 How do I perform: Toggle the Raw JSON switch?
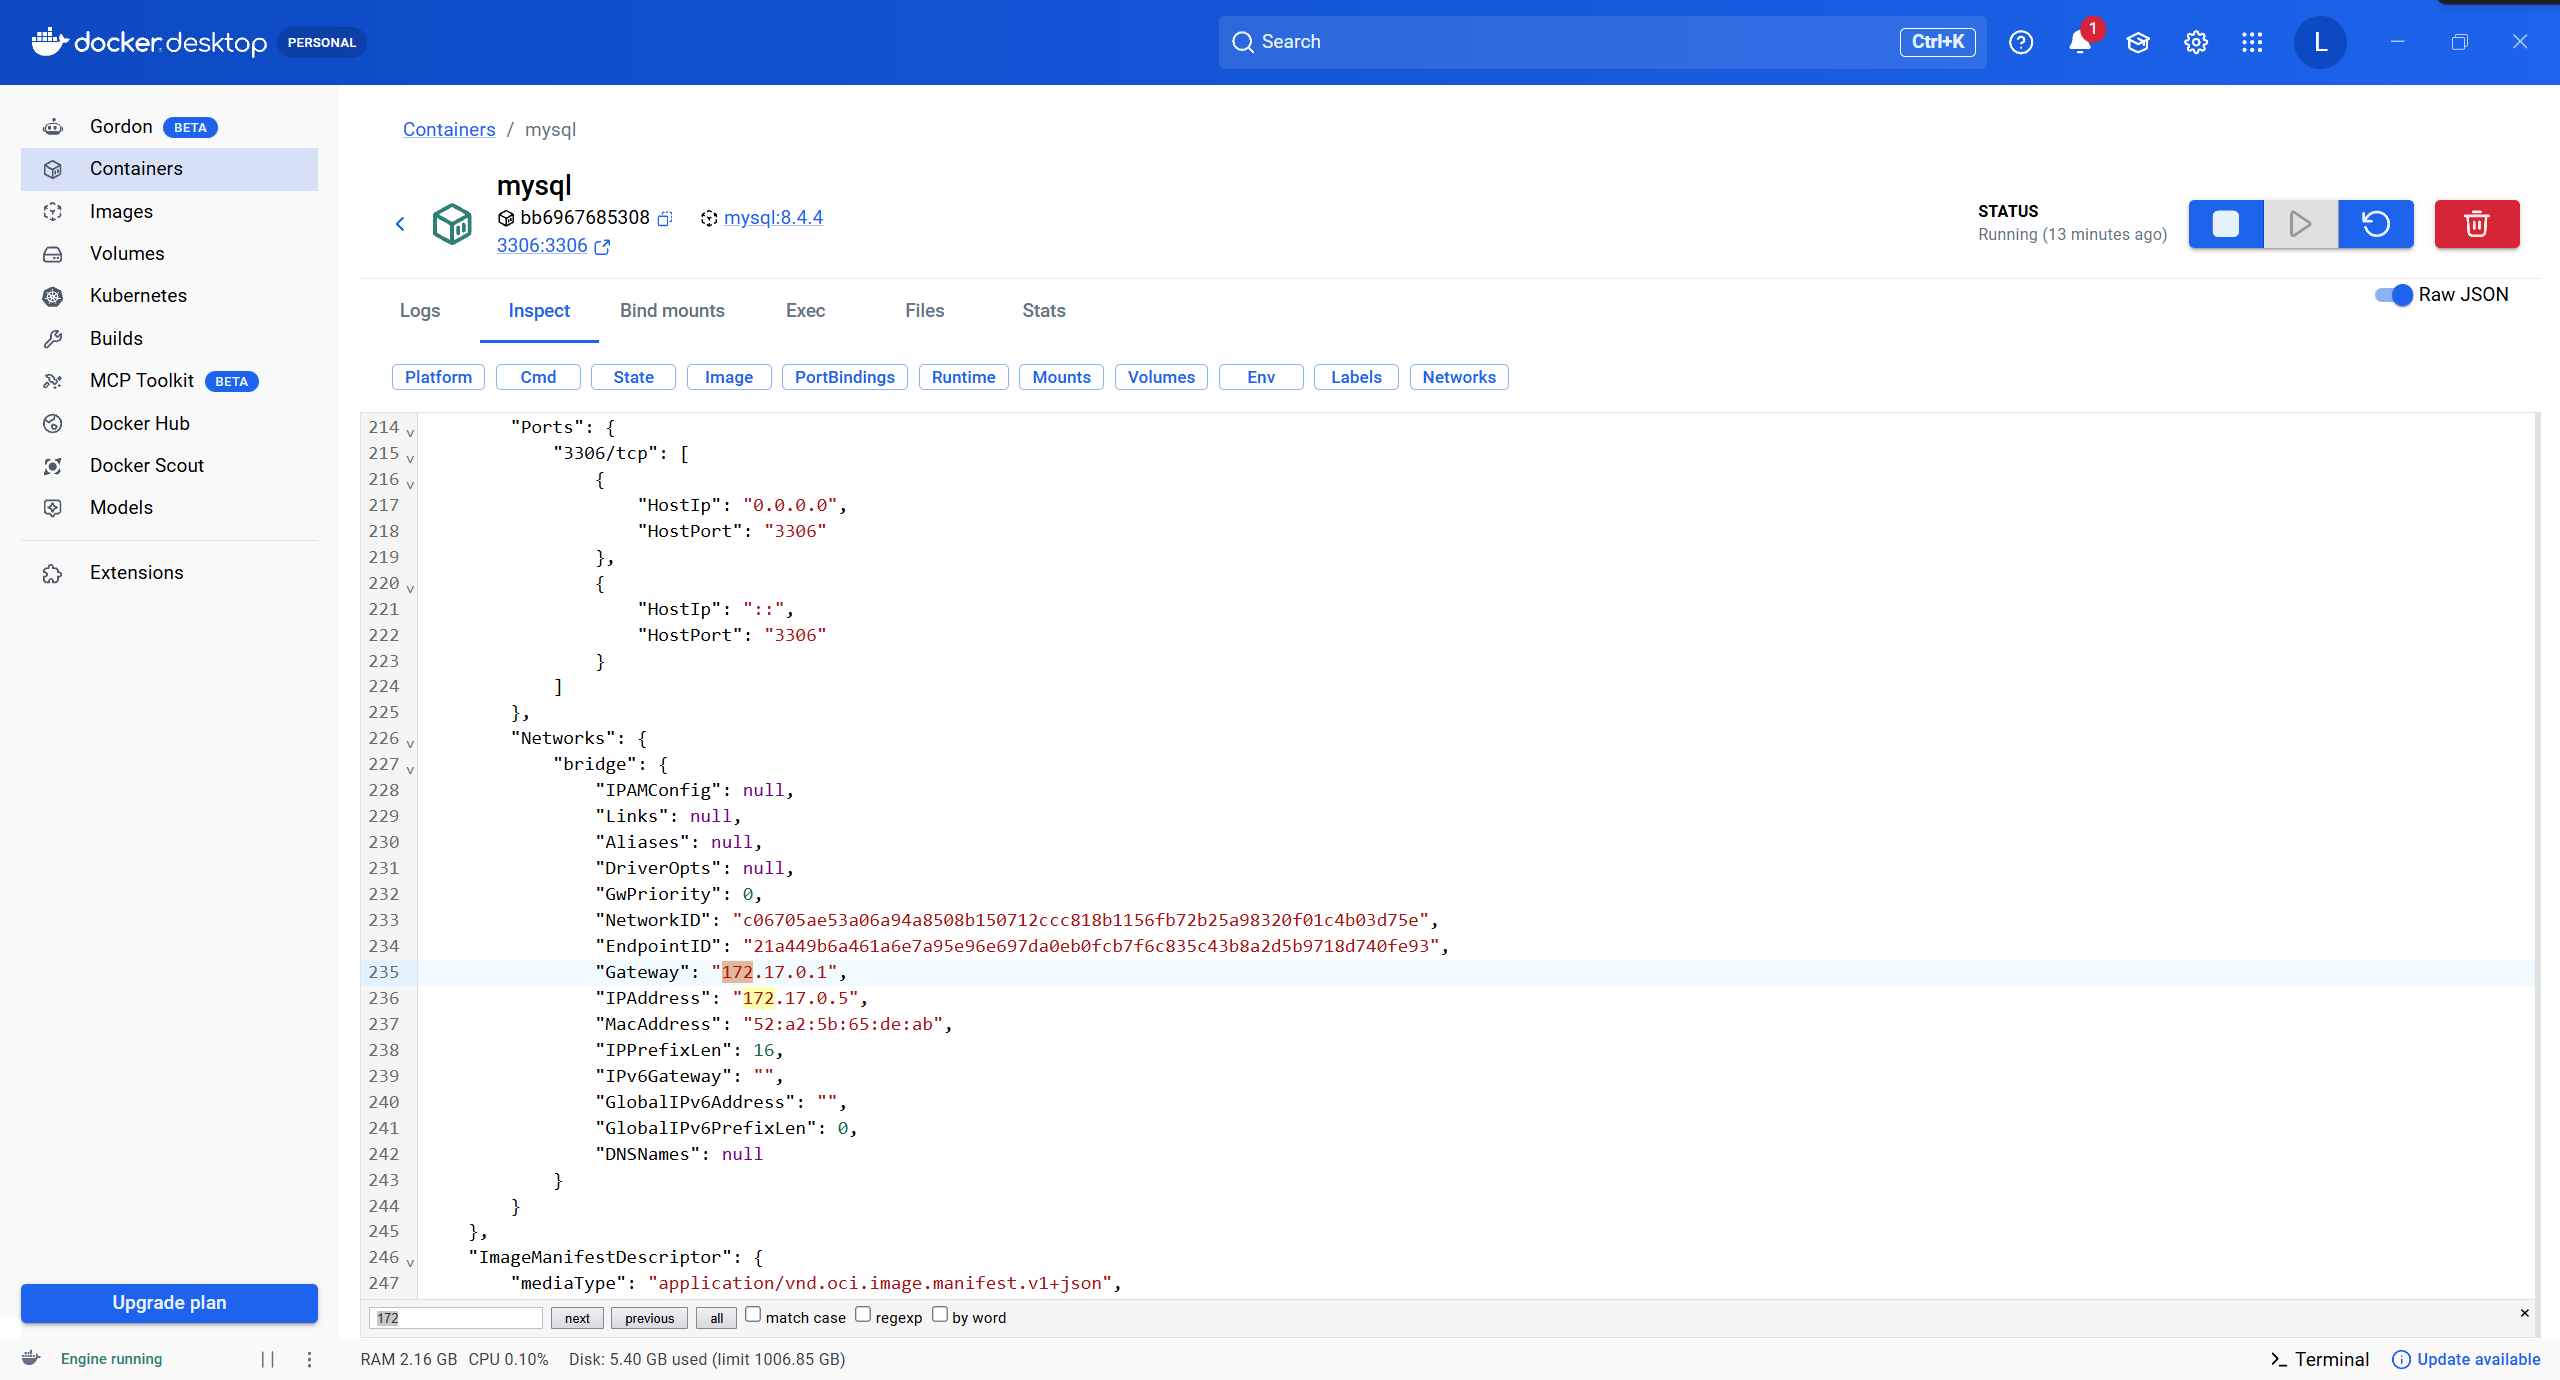coord(2393,295)
